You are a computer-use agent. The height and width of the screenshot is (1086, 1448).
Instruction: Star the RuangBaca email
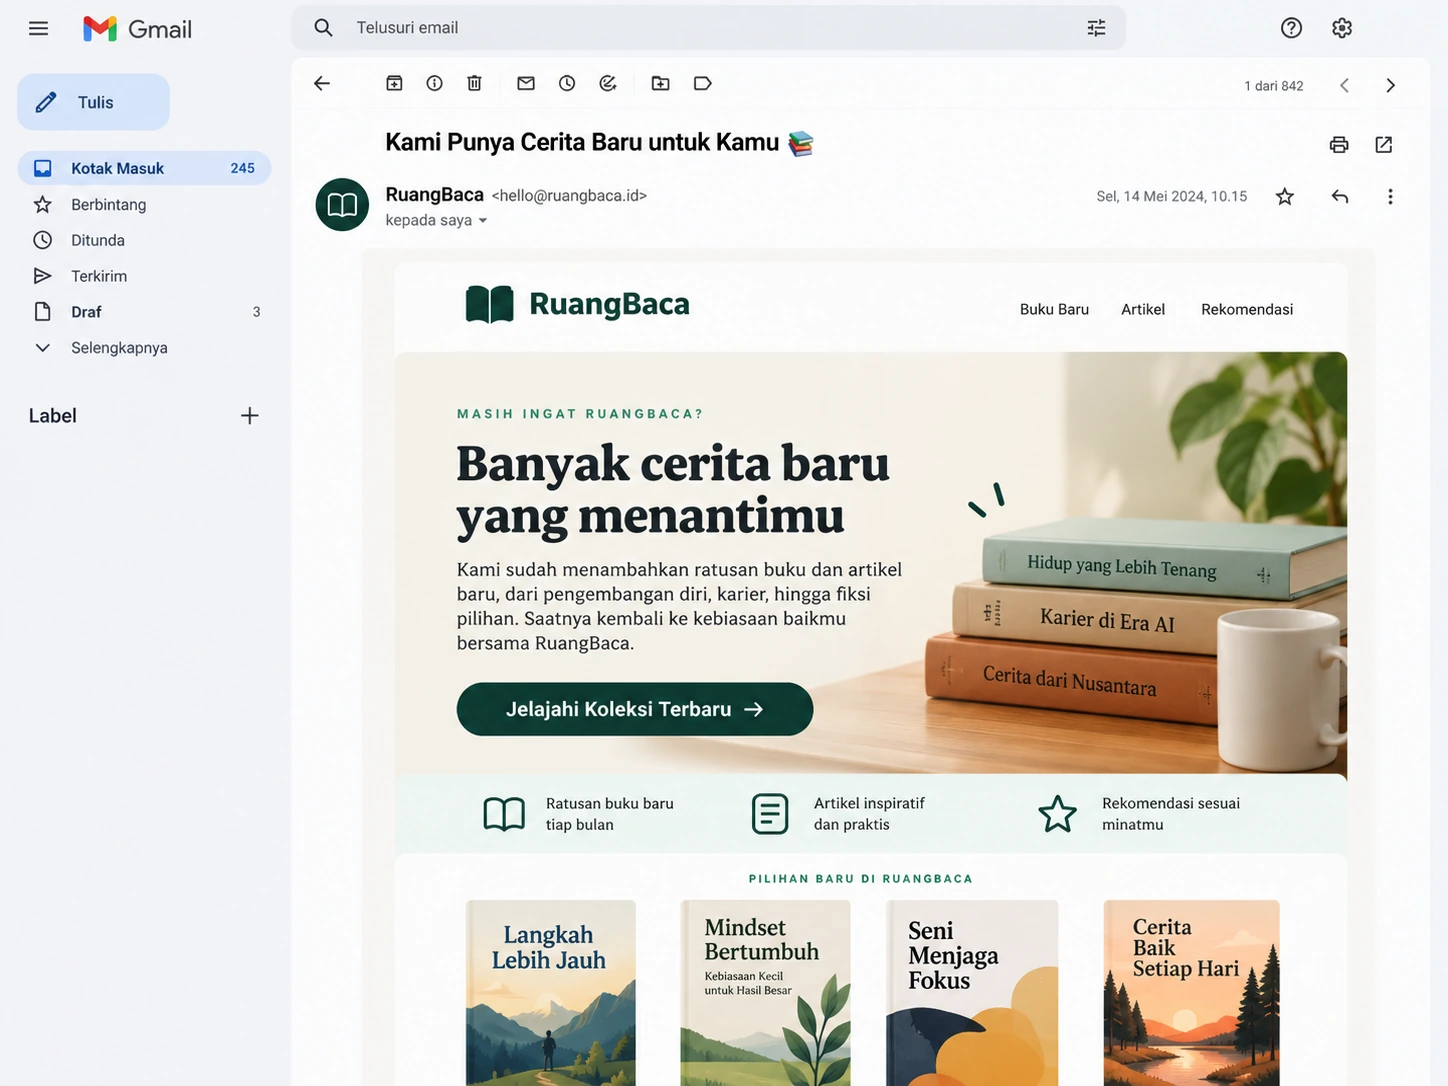pos(1285,197)
